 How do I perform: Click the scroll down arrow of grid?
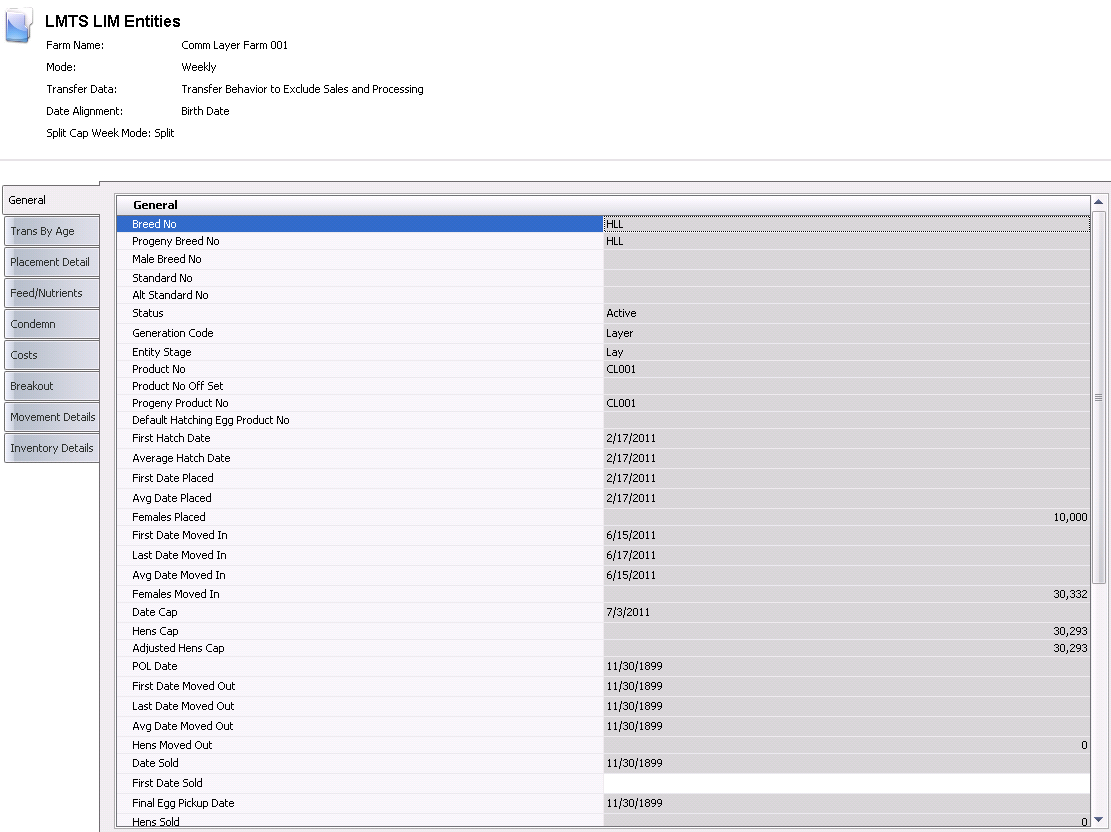1098,822
